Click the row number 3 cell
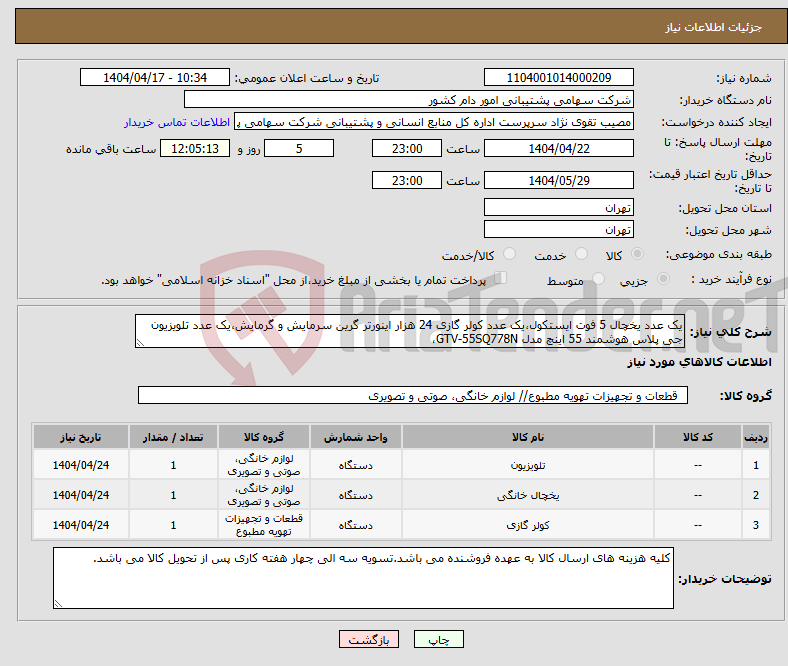 [755, 525]
